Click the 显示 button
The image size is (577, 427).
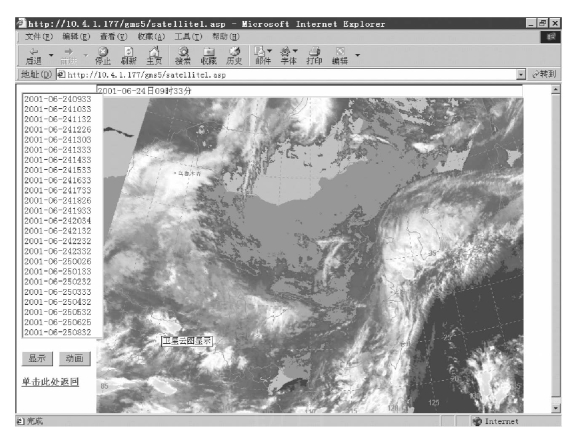point(37,358)
